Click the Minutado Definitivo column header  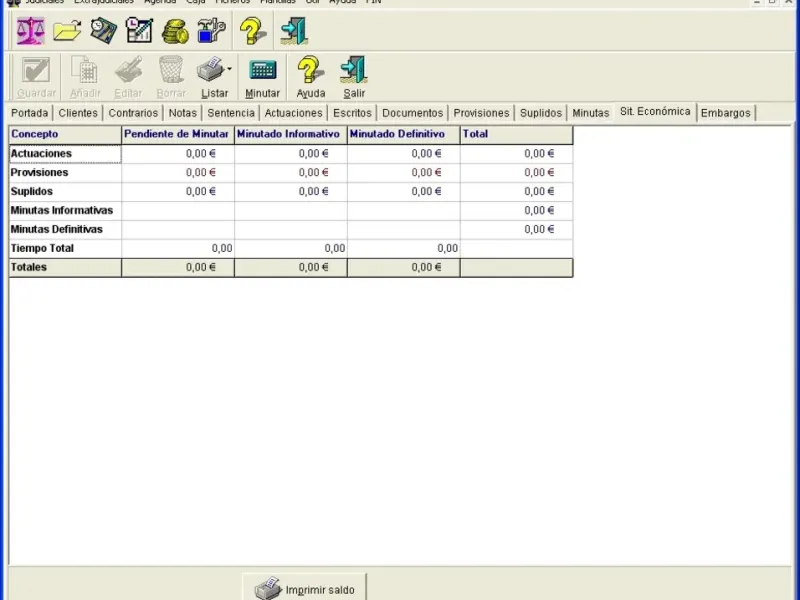coord(404,135)
